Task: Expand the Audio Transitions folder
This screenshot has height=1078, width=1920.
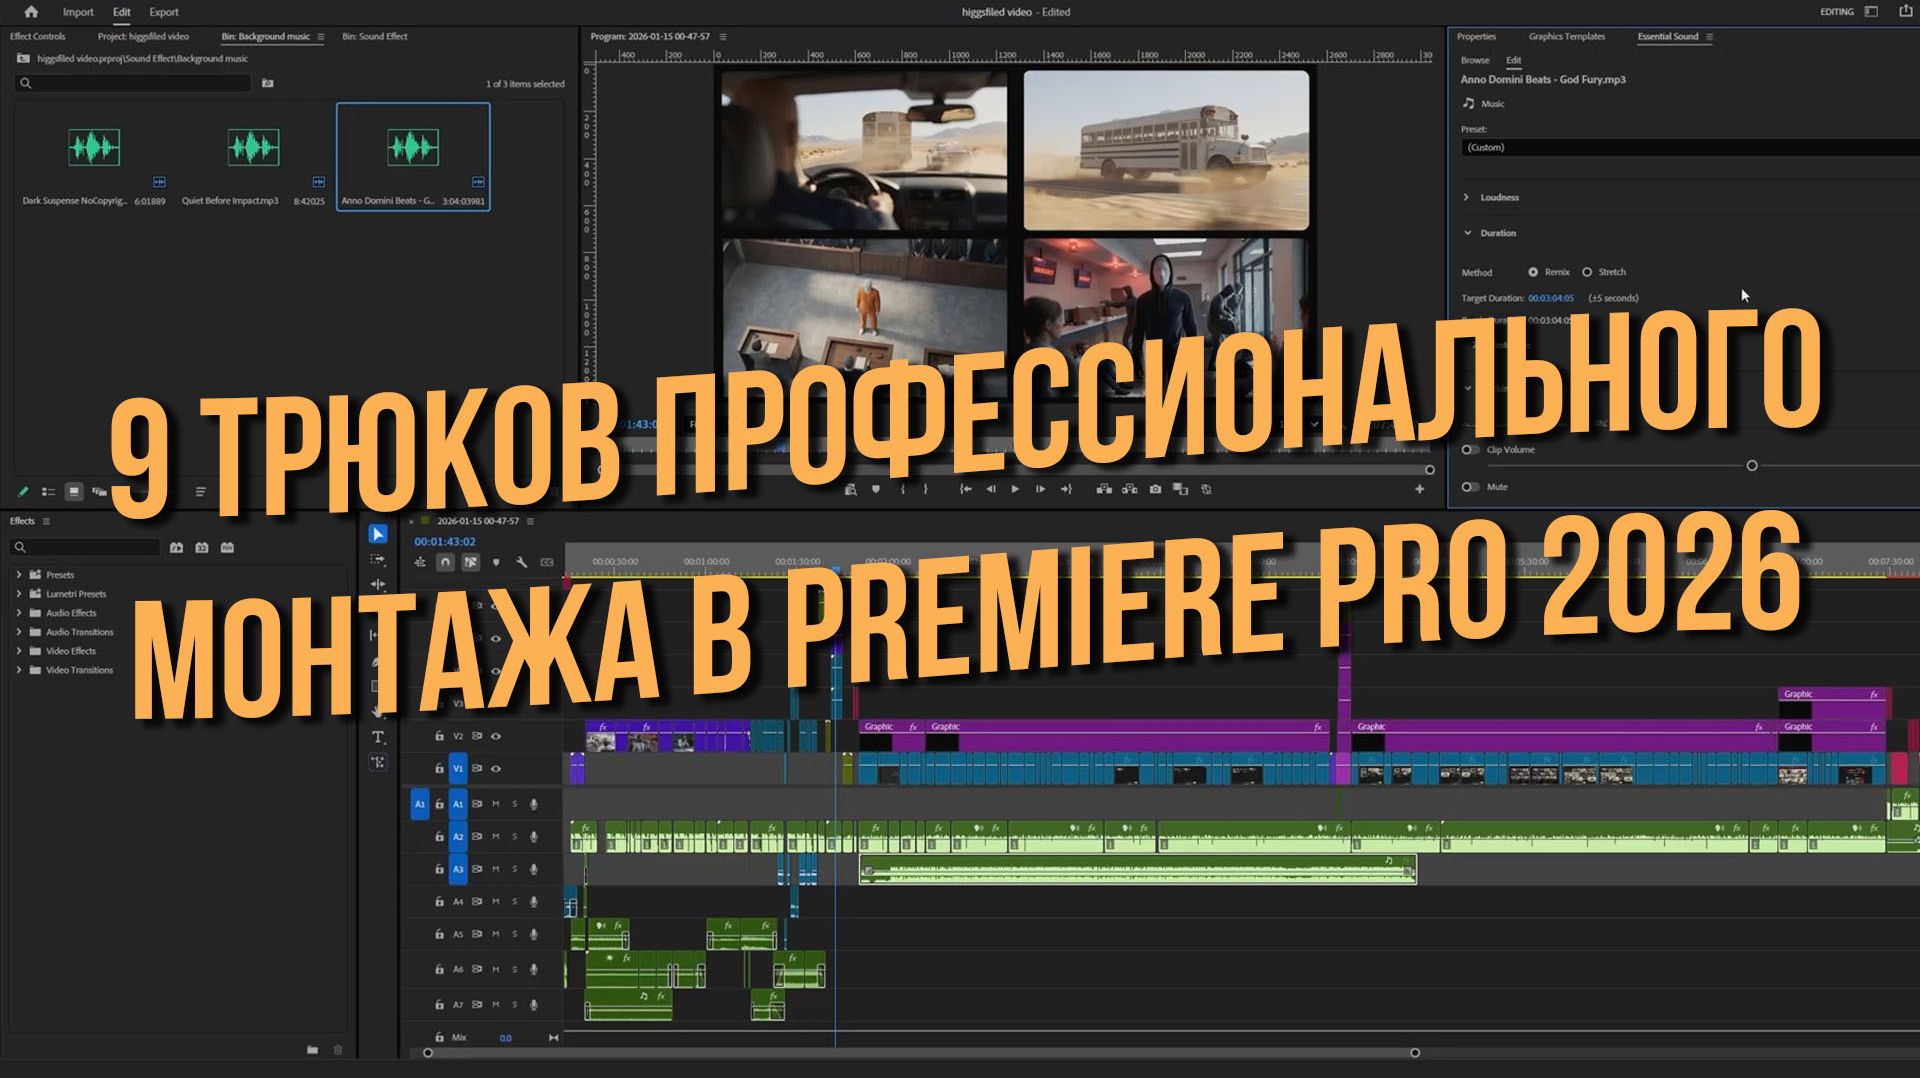Action: [x=19, y=632]
